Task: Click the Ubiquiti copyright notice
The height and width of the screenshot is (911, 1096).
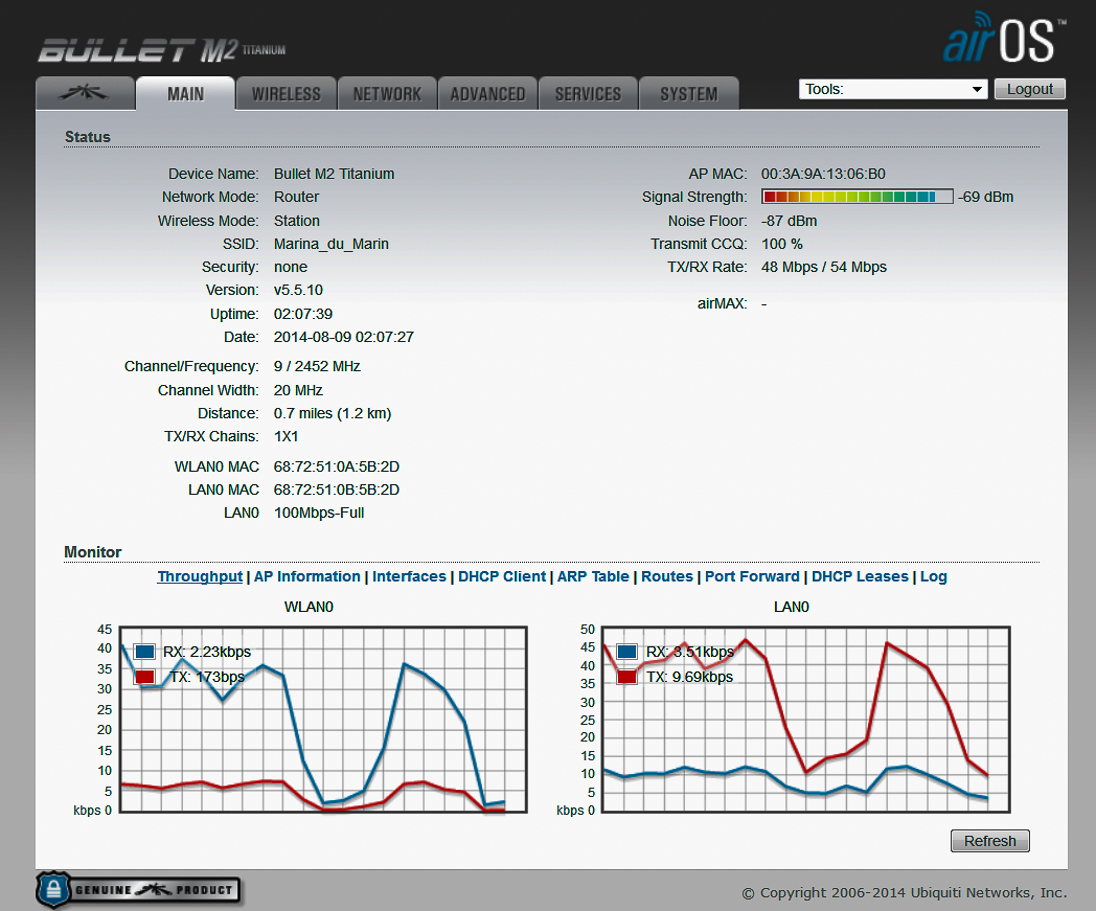Action: [x=904, y=893]
